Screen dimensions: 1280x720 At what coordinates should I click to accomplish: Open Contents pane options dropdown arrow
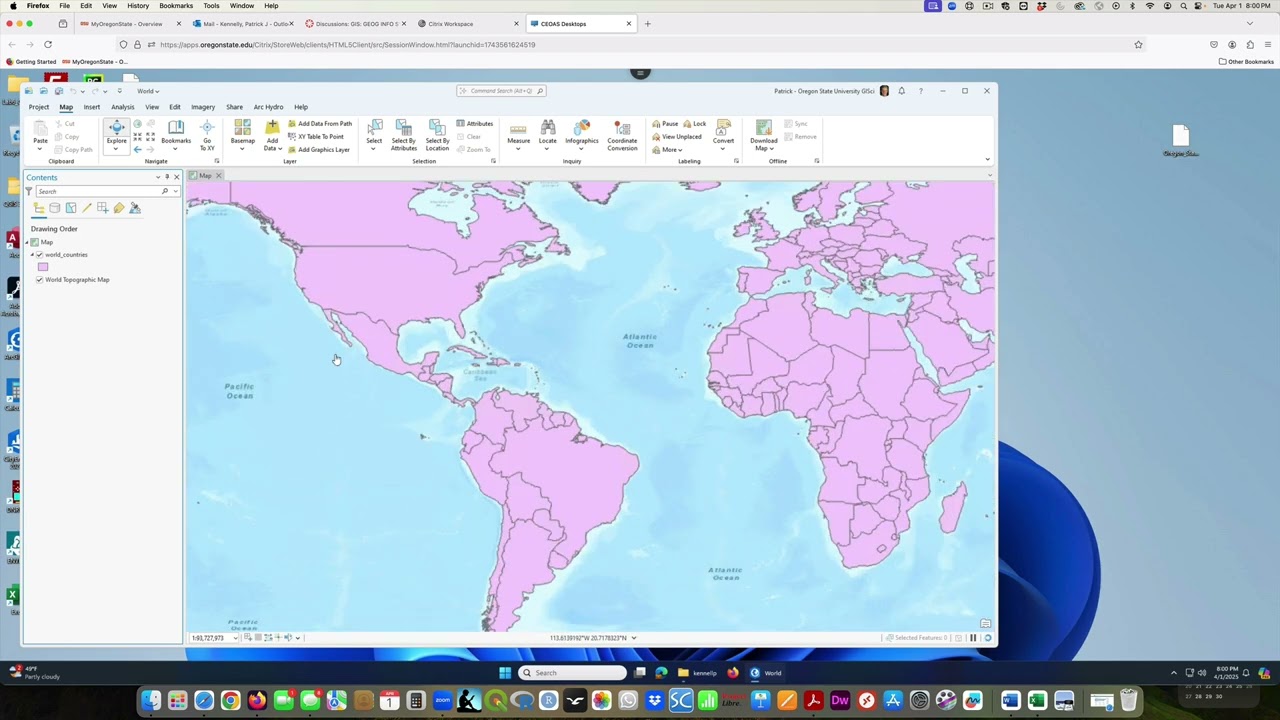[x=157, y=177]
